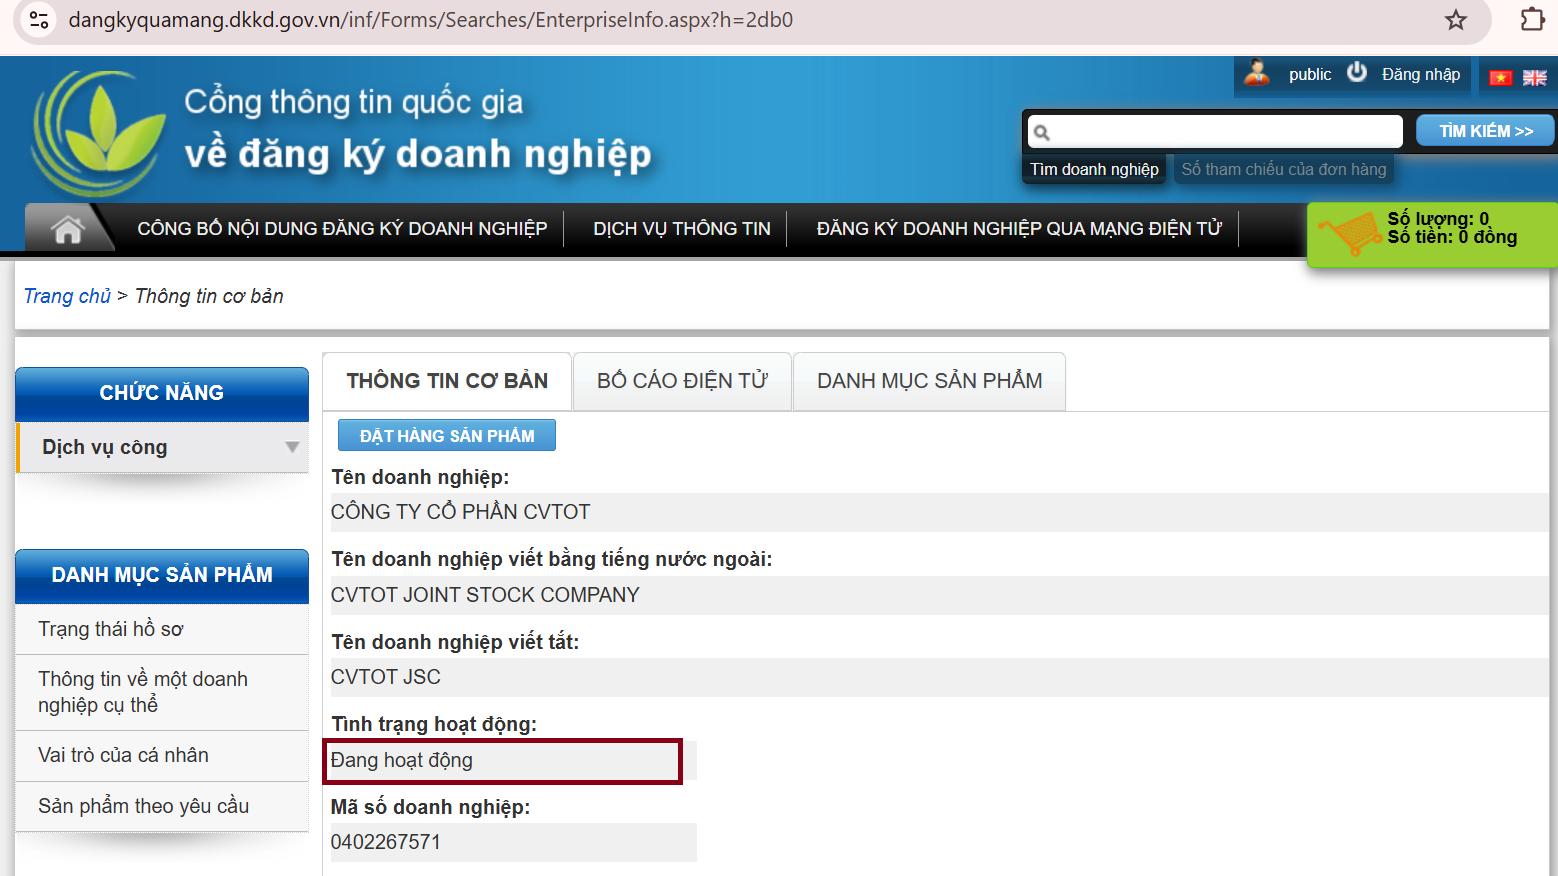Click the Vietnamese flag language icon

pyautogui.click(x=1500, y=77)
